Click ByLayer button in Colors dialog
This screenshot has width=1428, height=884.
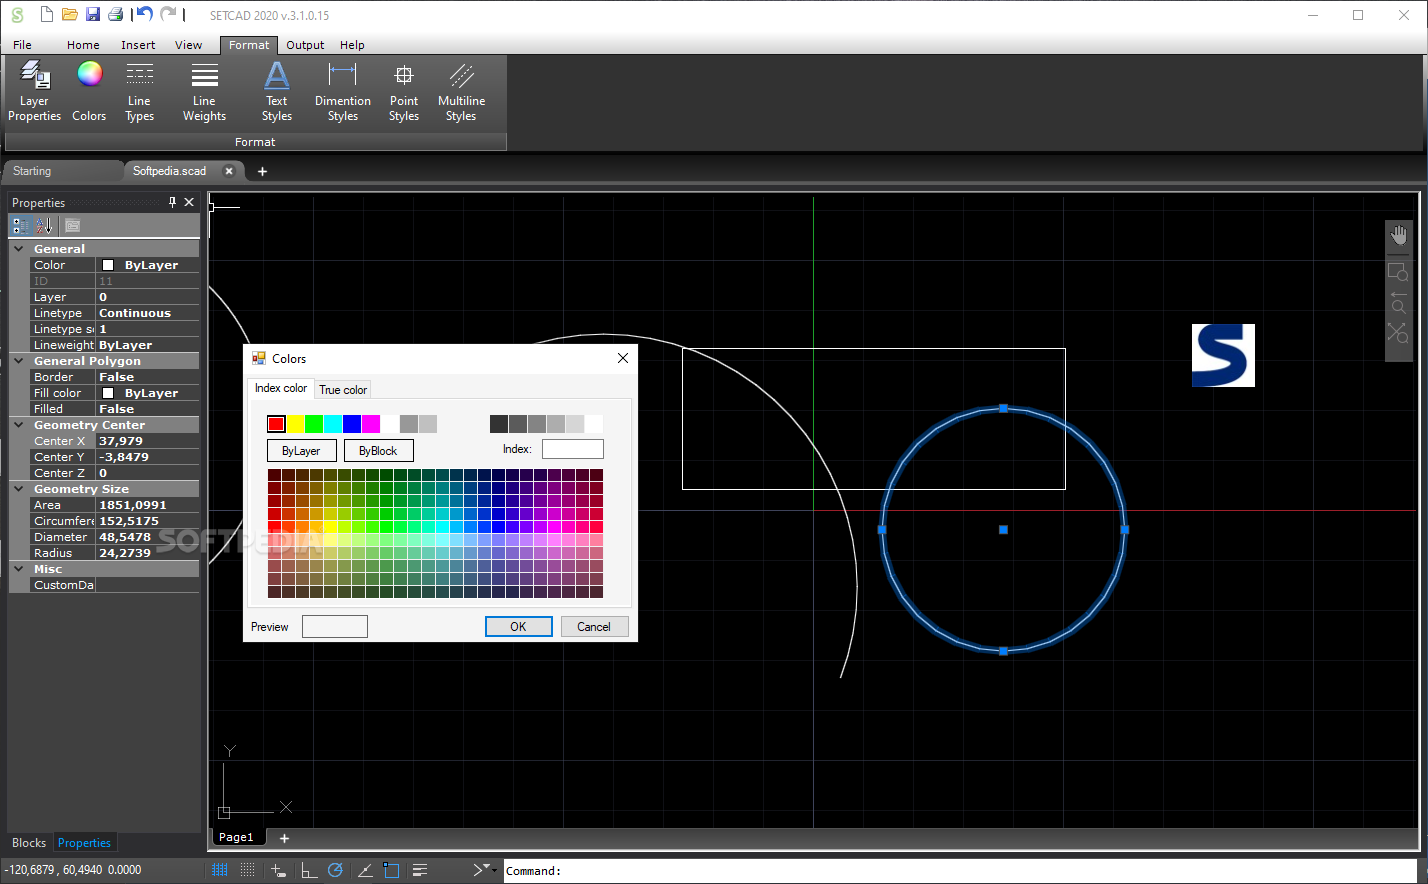(301, 451)
